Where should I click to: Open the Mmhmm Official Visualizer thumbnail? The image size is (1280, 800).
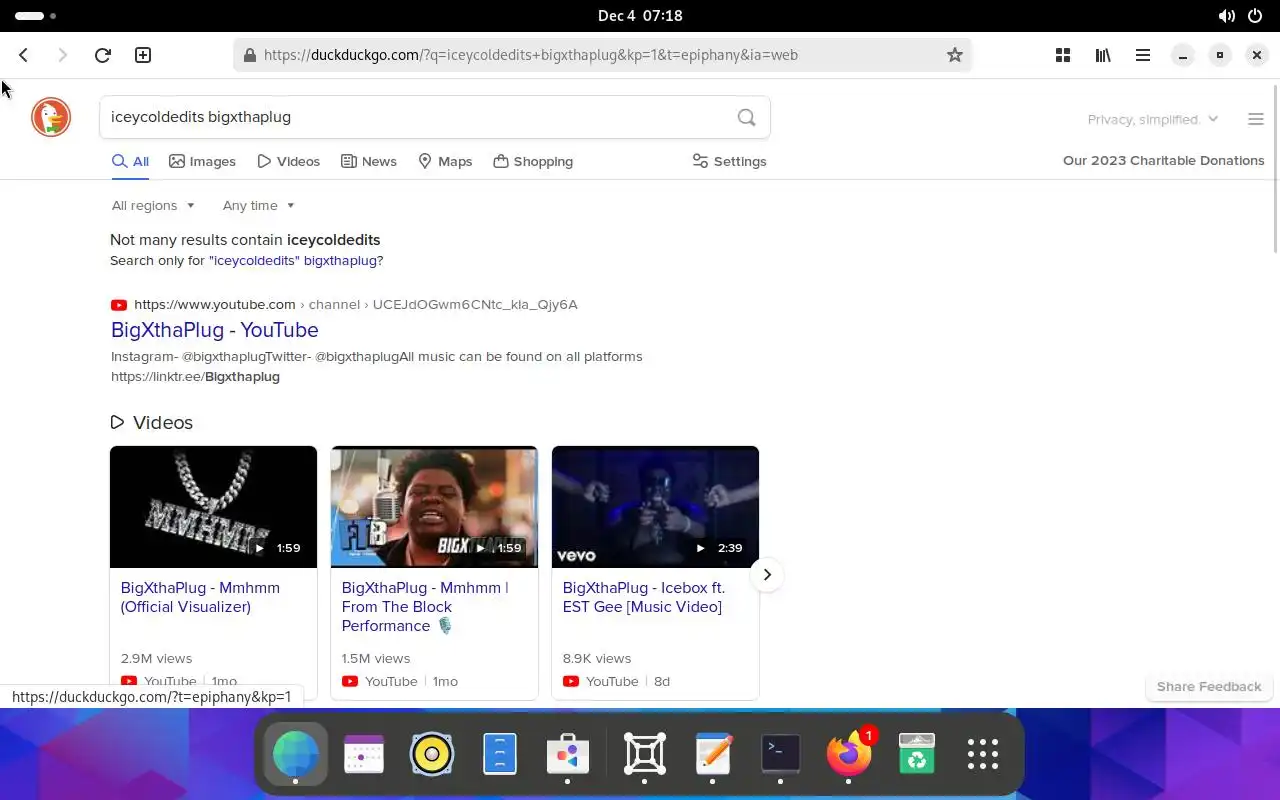click(213, 507)
